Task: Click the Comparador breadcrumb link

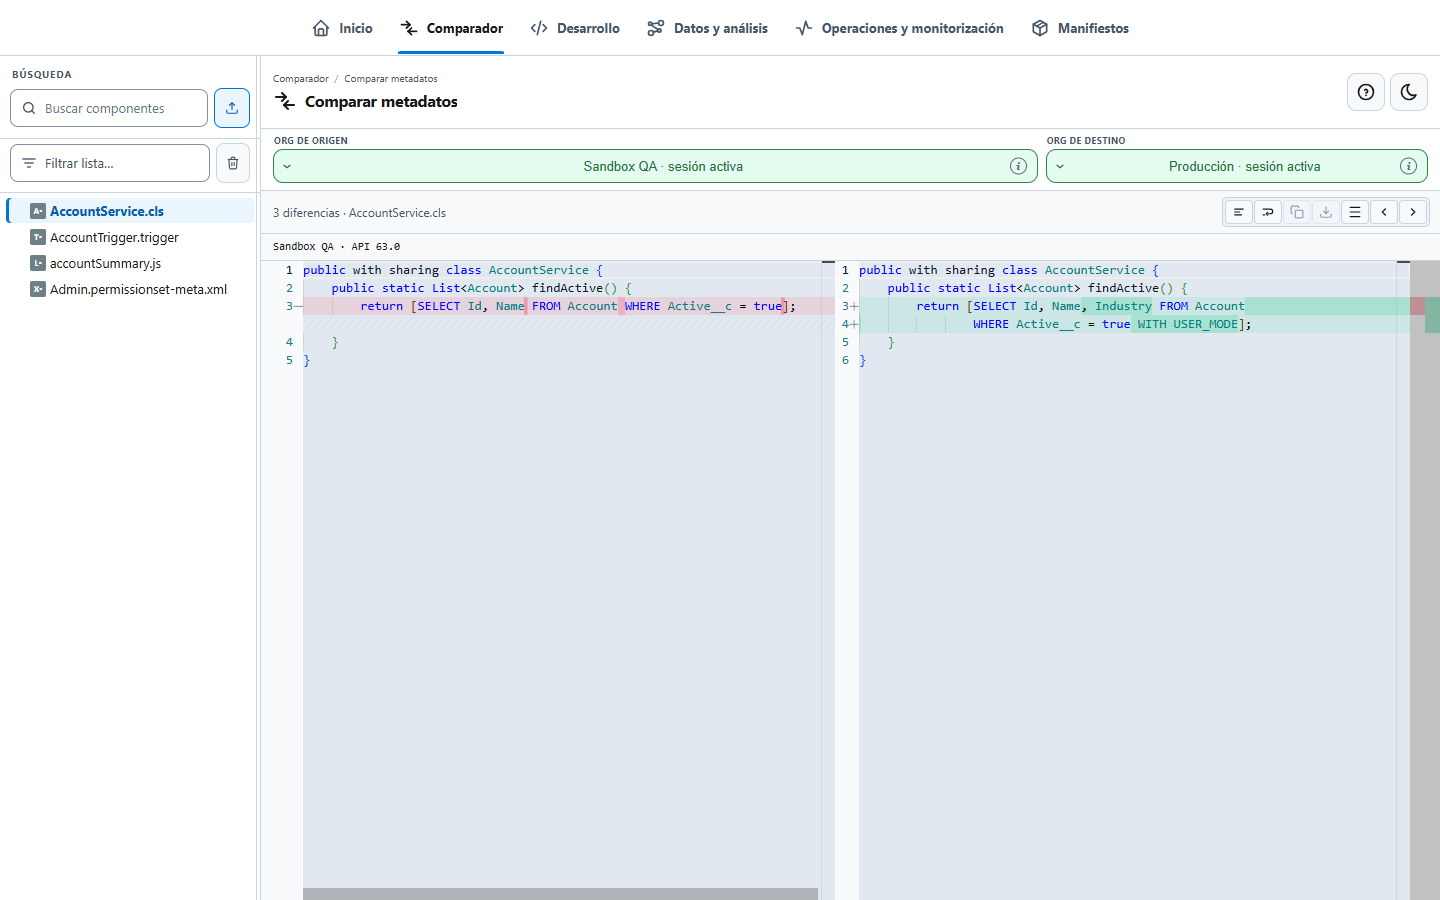Action: point(300,79)
